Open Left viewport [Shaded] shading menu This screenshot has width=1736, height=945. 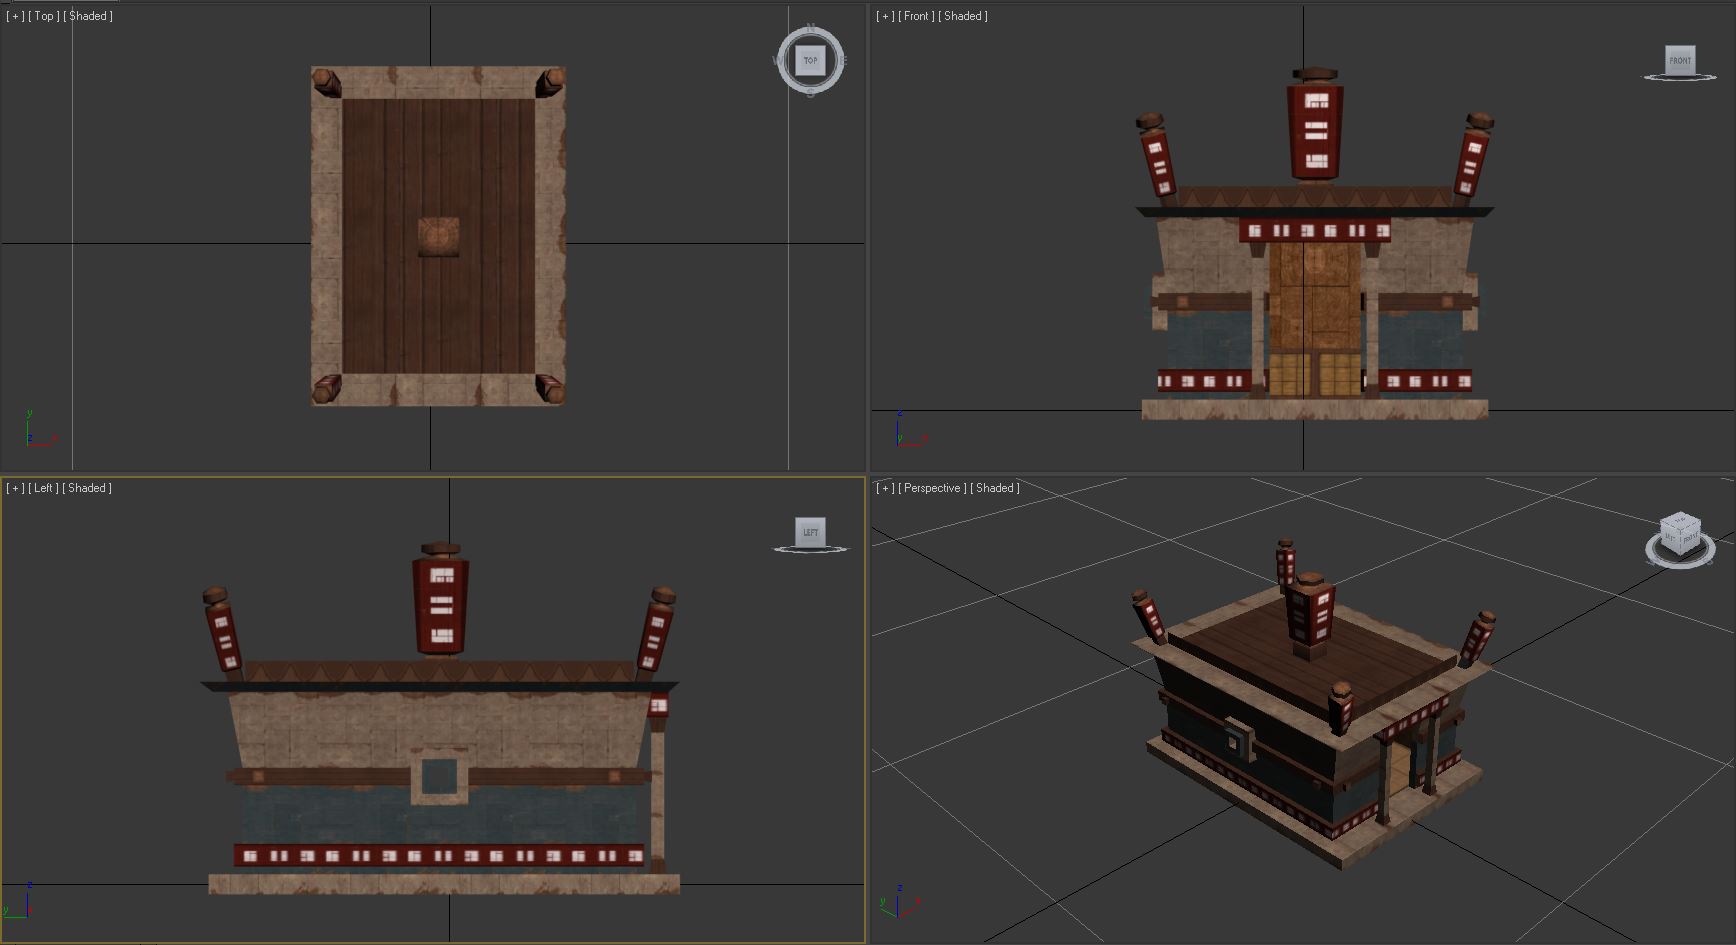(x=87, y=488)
